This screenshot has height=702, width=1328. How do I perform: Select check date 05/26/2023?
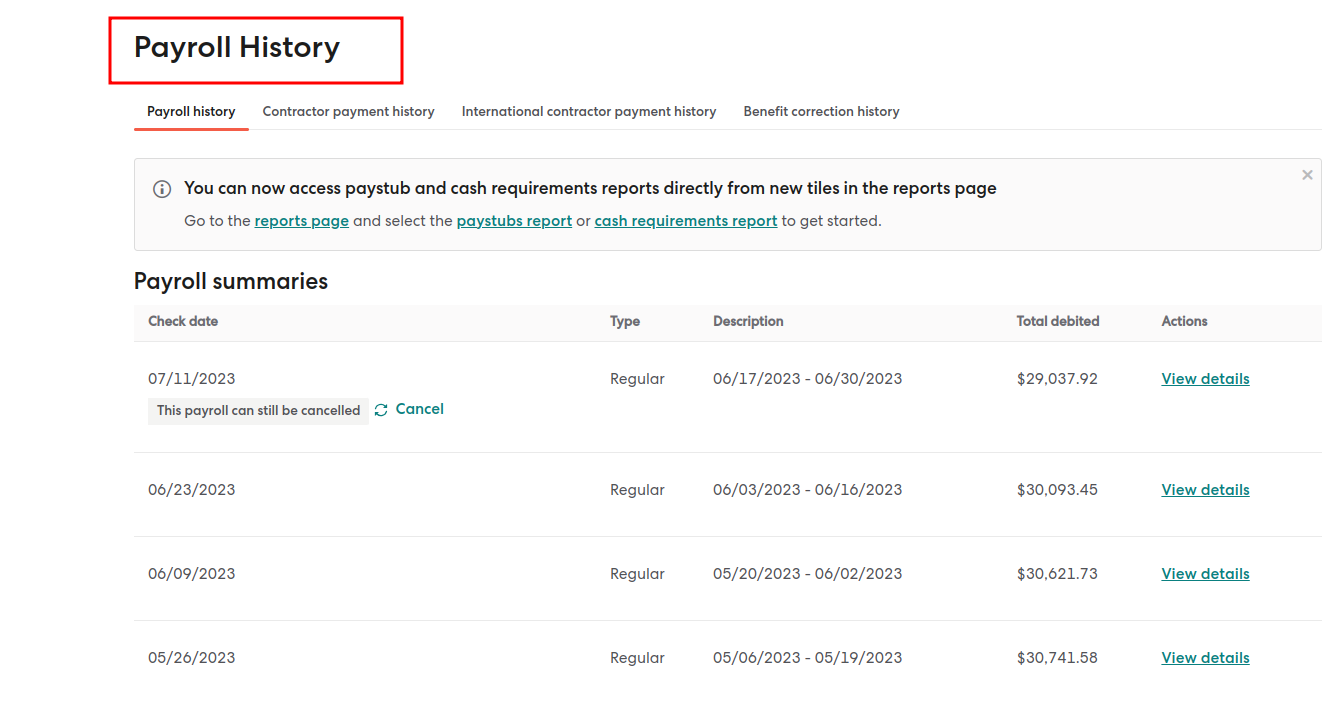coord(192,658)
